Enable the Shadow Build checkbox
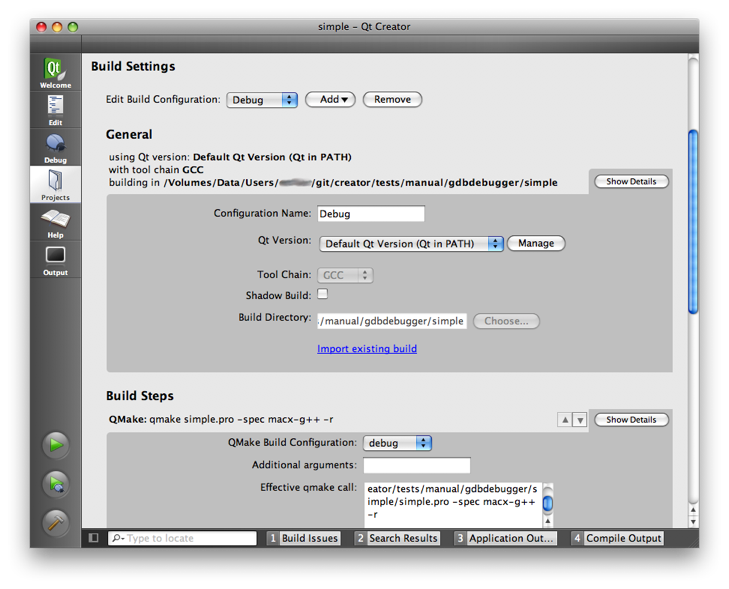The image size is (729, 589). [x=323, y=294]
